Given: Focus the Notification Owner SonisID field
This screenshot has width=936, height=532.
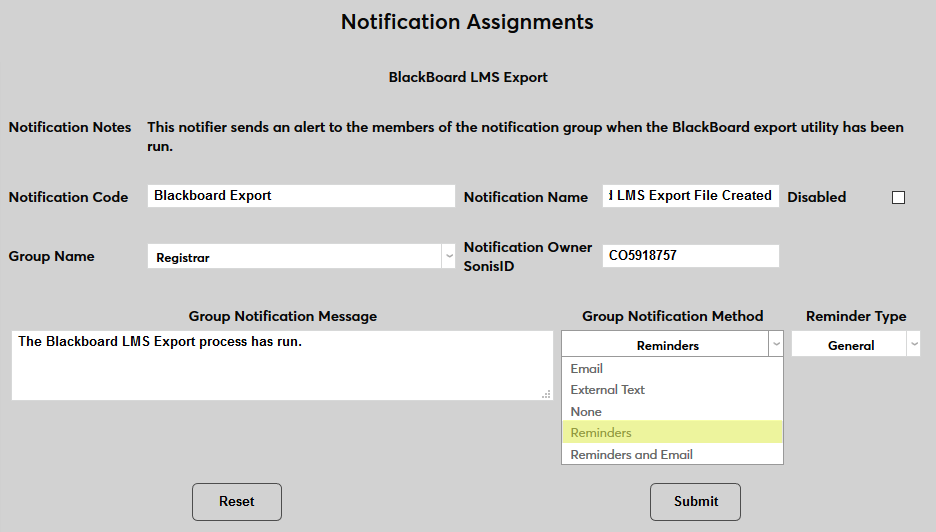Looking at the screenshot, I should 691,256.
